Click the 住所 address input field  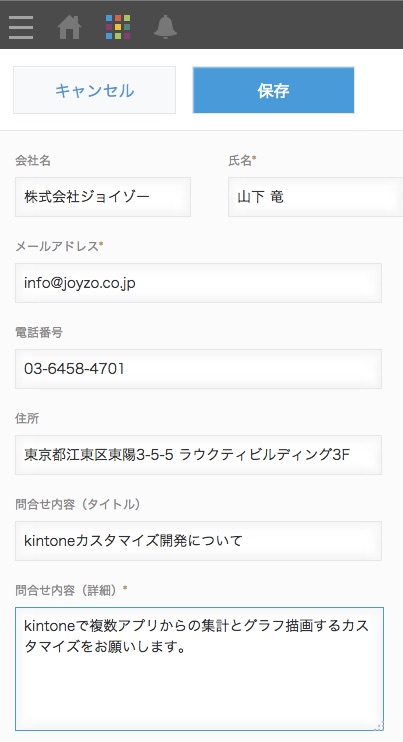[198, 455]
